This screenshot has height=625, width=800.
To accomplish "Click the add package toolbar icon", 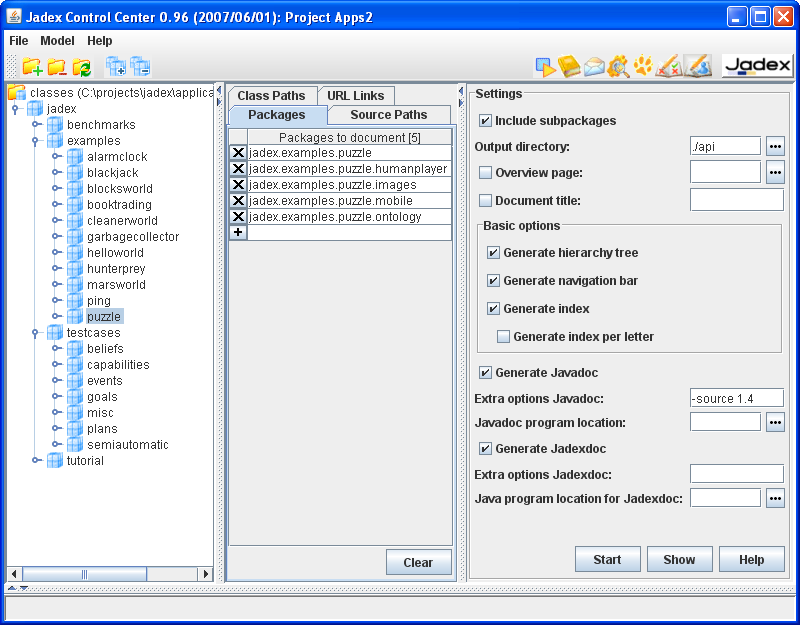I will (x=116, y=66).
